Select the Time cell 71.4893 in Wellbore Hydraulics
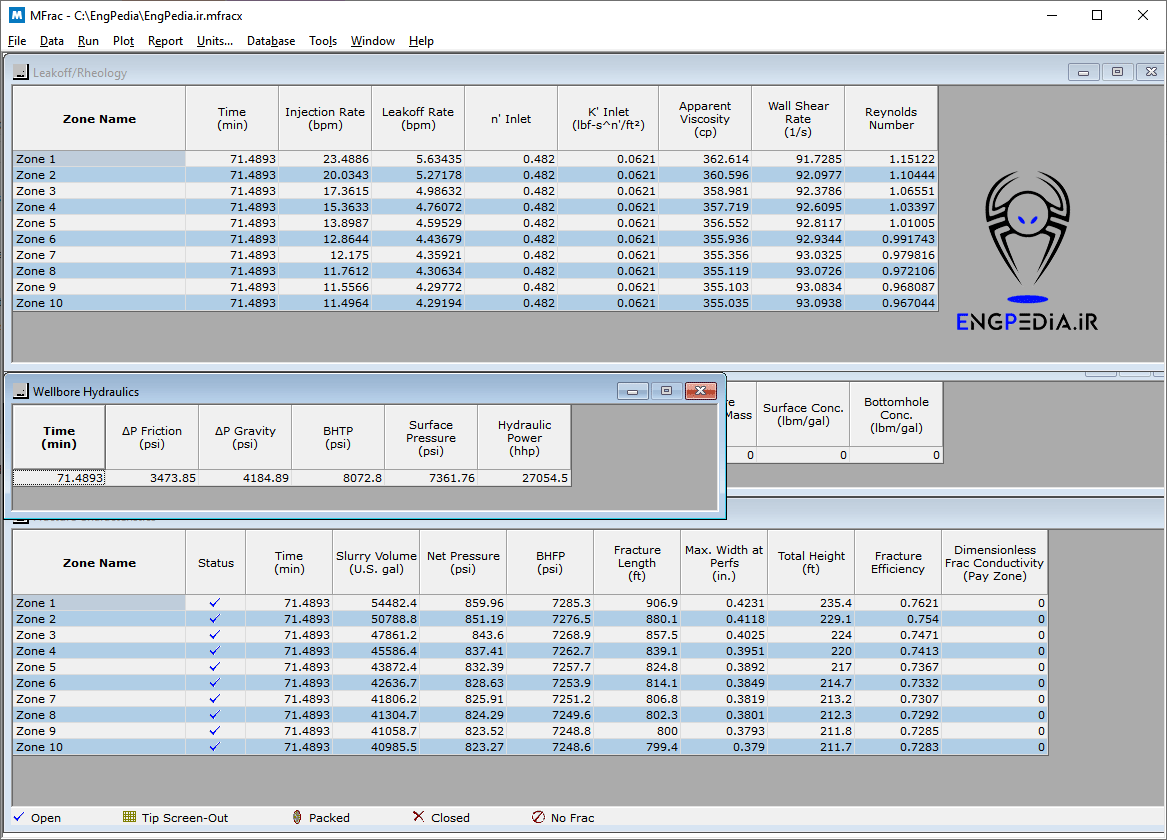The width and height of the screenshot is (1167, 840). coord(59,478)
